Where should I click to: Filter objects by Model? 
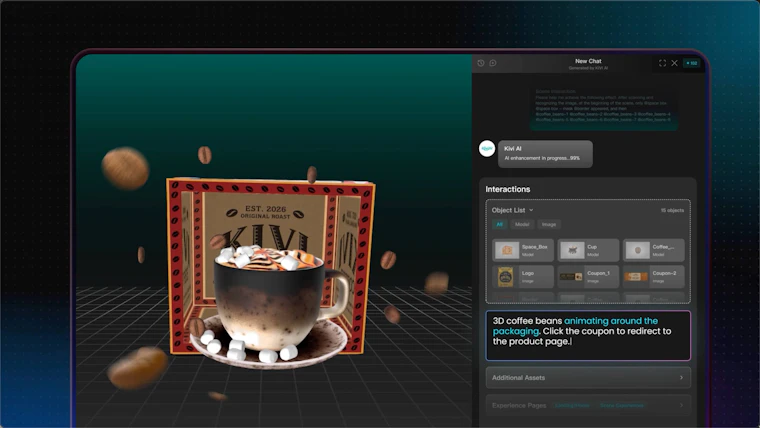tap(522, 224)
